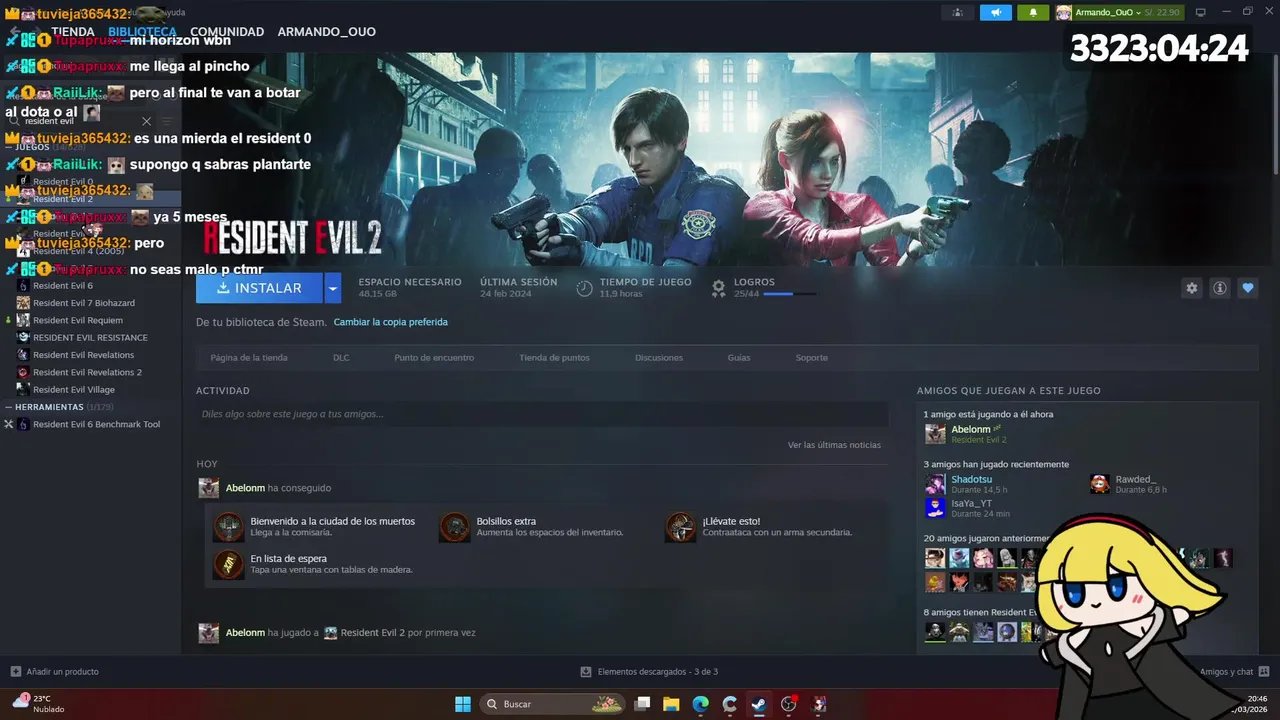The width and height of the screenshot is (1280, 720).
Task: Open File Explorer from taskbar
Action: tap(671, 704)
